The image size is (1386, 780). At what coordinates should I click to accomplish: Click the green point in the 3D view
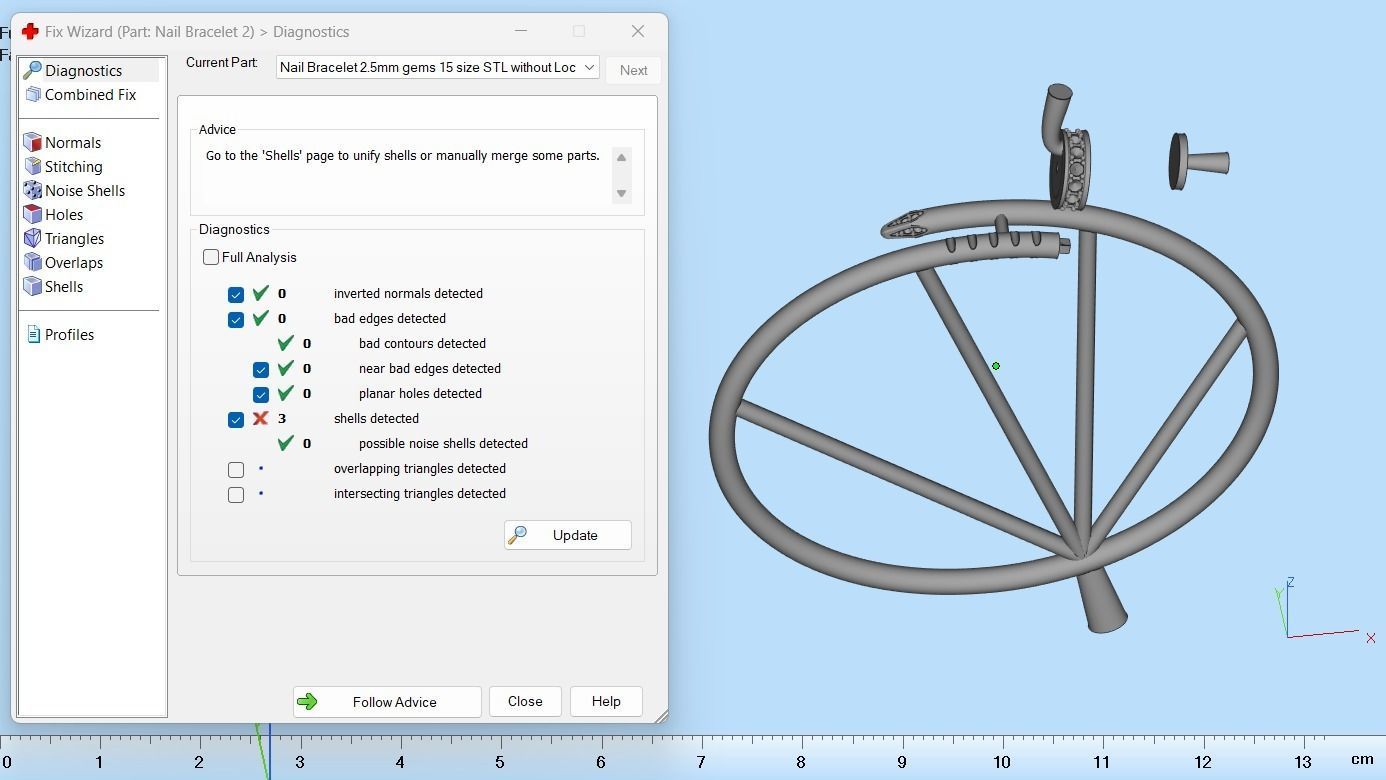996,366
